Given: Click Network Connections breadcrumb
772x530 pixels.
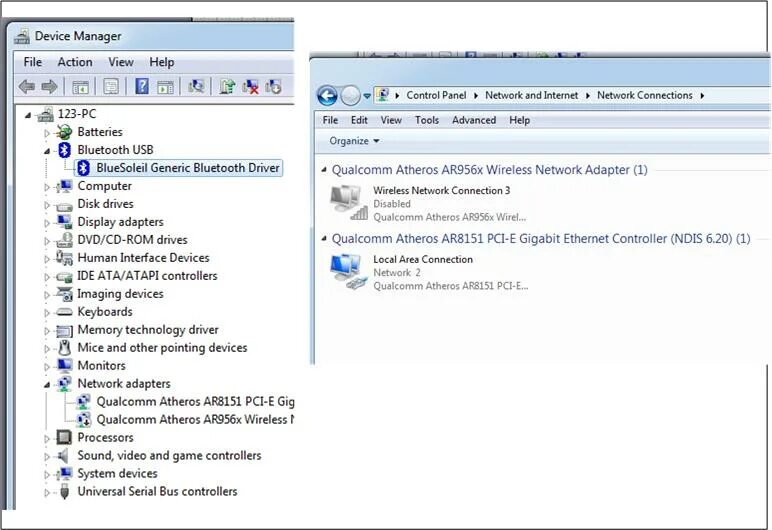Looking at the screenshot, I should click(x=644, y=95).
